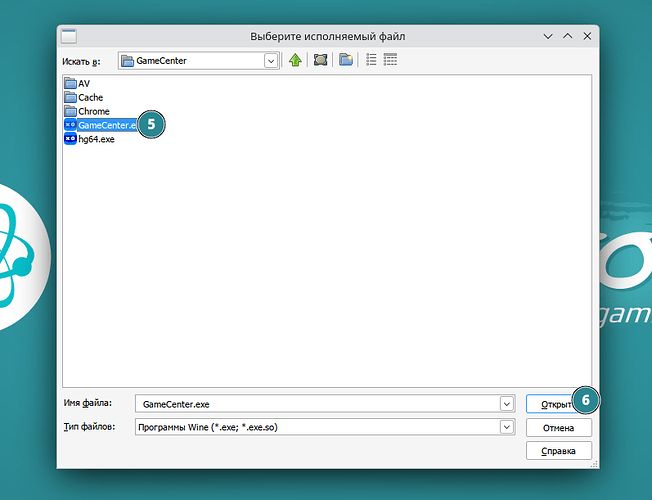652x500 pixels.
Task: Minimize the file dialog window
Action: click(x=548, y=36)
